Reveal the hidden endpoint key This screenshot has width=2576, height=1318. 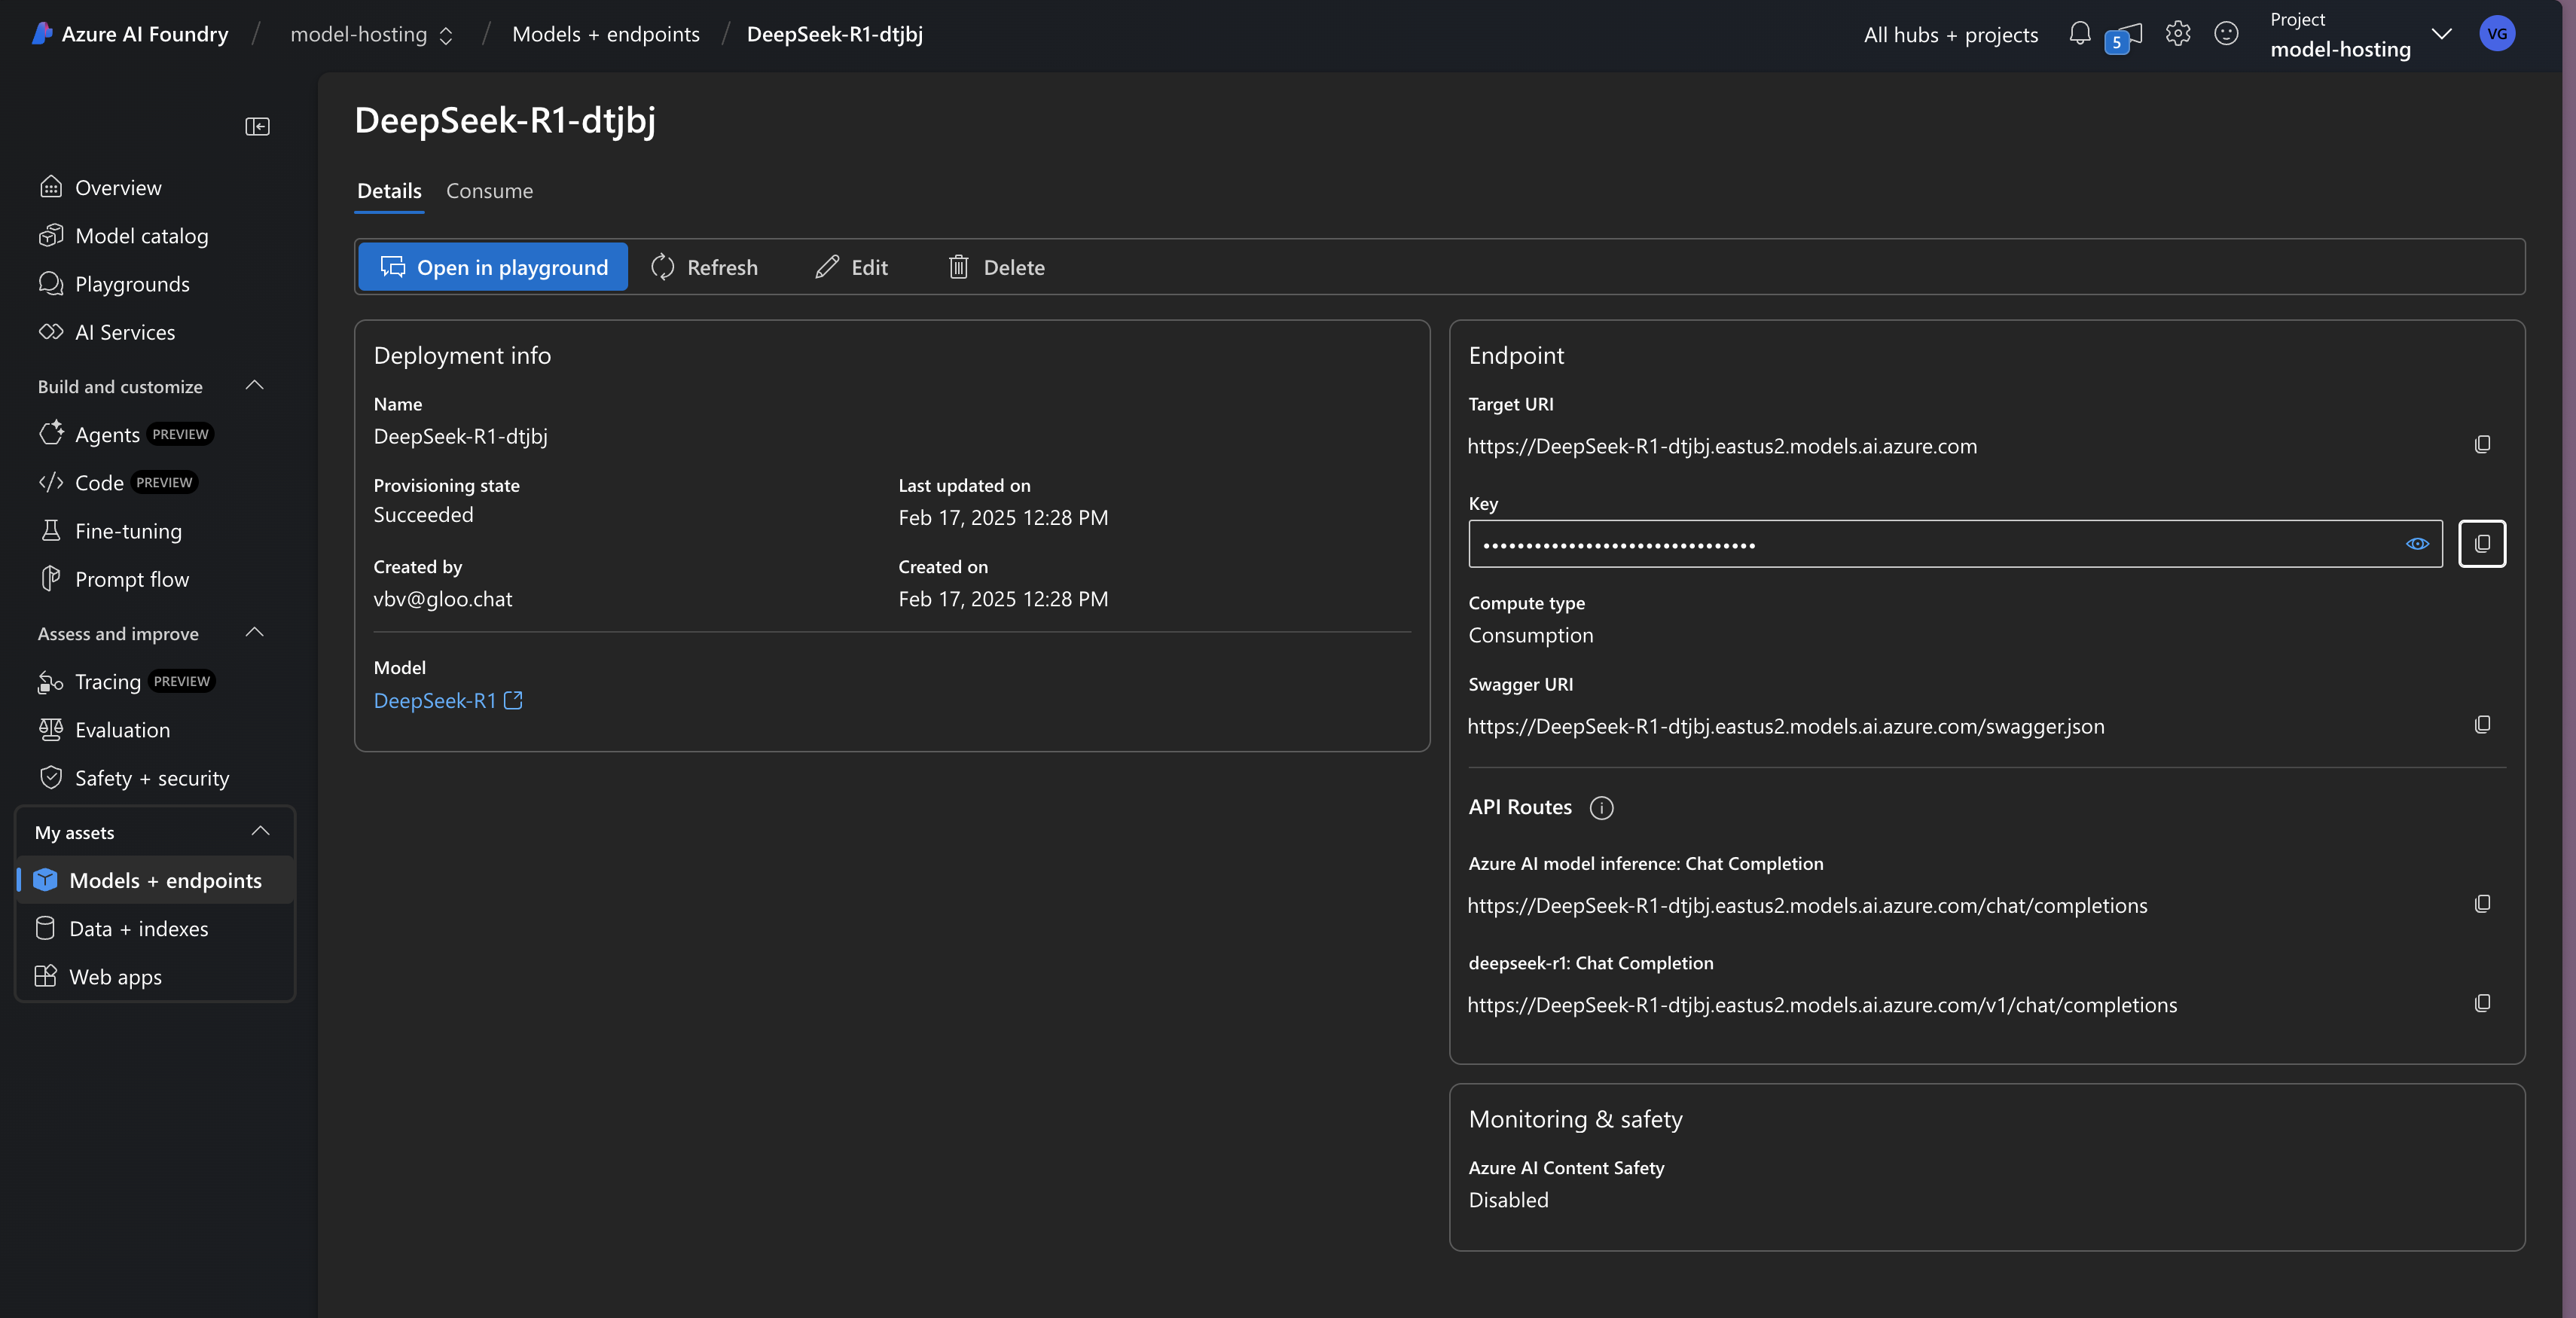point(2417,544)
